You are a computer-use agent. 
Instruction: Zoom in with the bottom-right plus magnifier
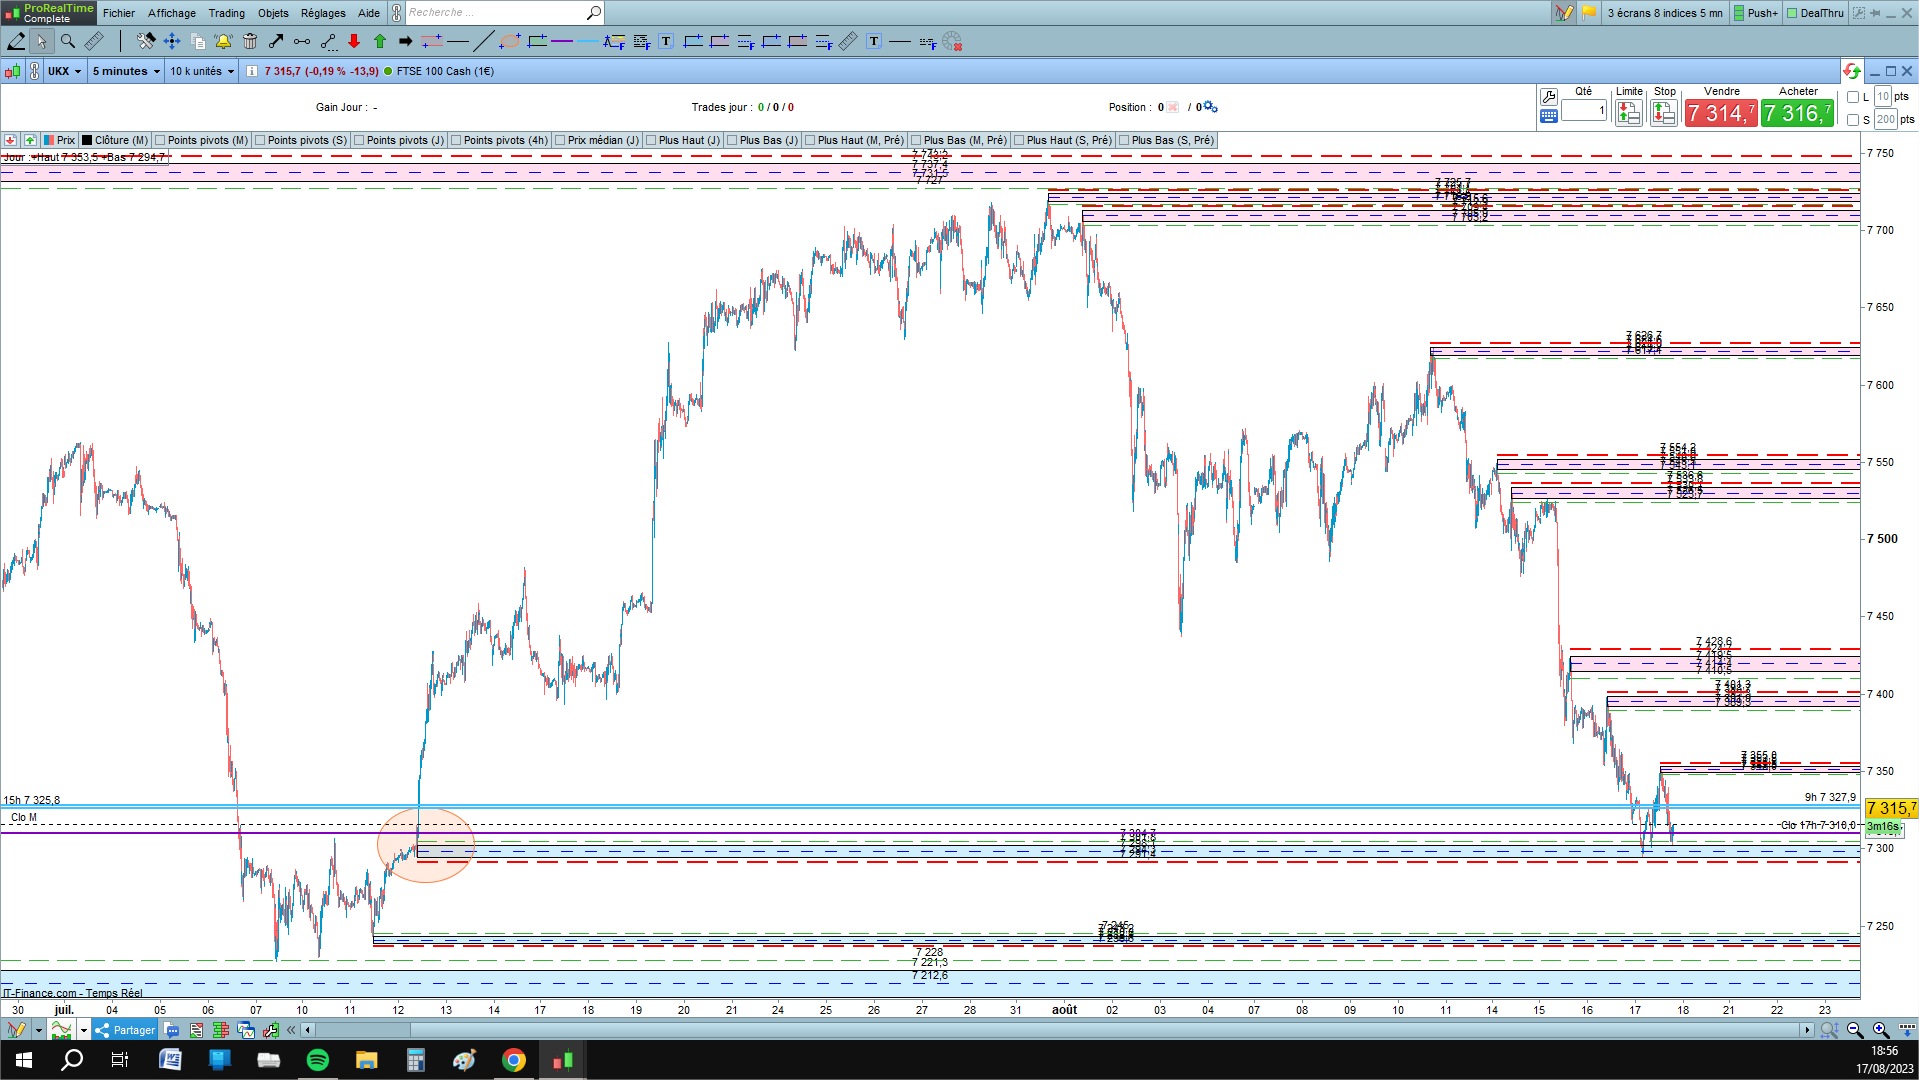[x=1880, y=1030]
